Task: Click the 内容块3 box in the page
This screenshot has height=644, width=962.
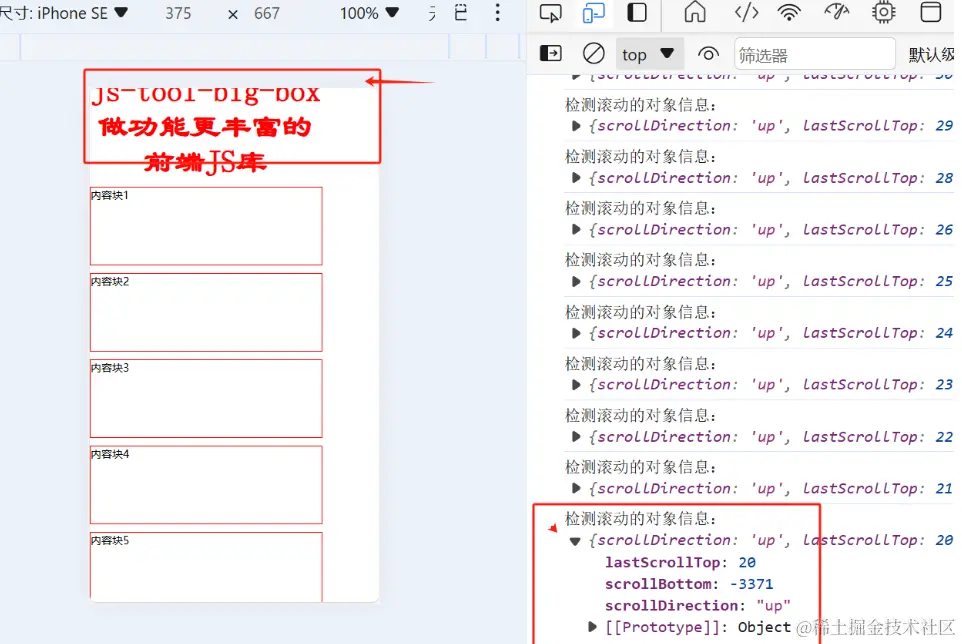Action: pyautogui.click(x=206, y=399)
